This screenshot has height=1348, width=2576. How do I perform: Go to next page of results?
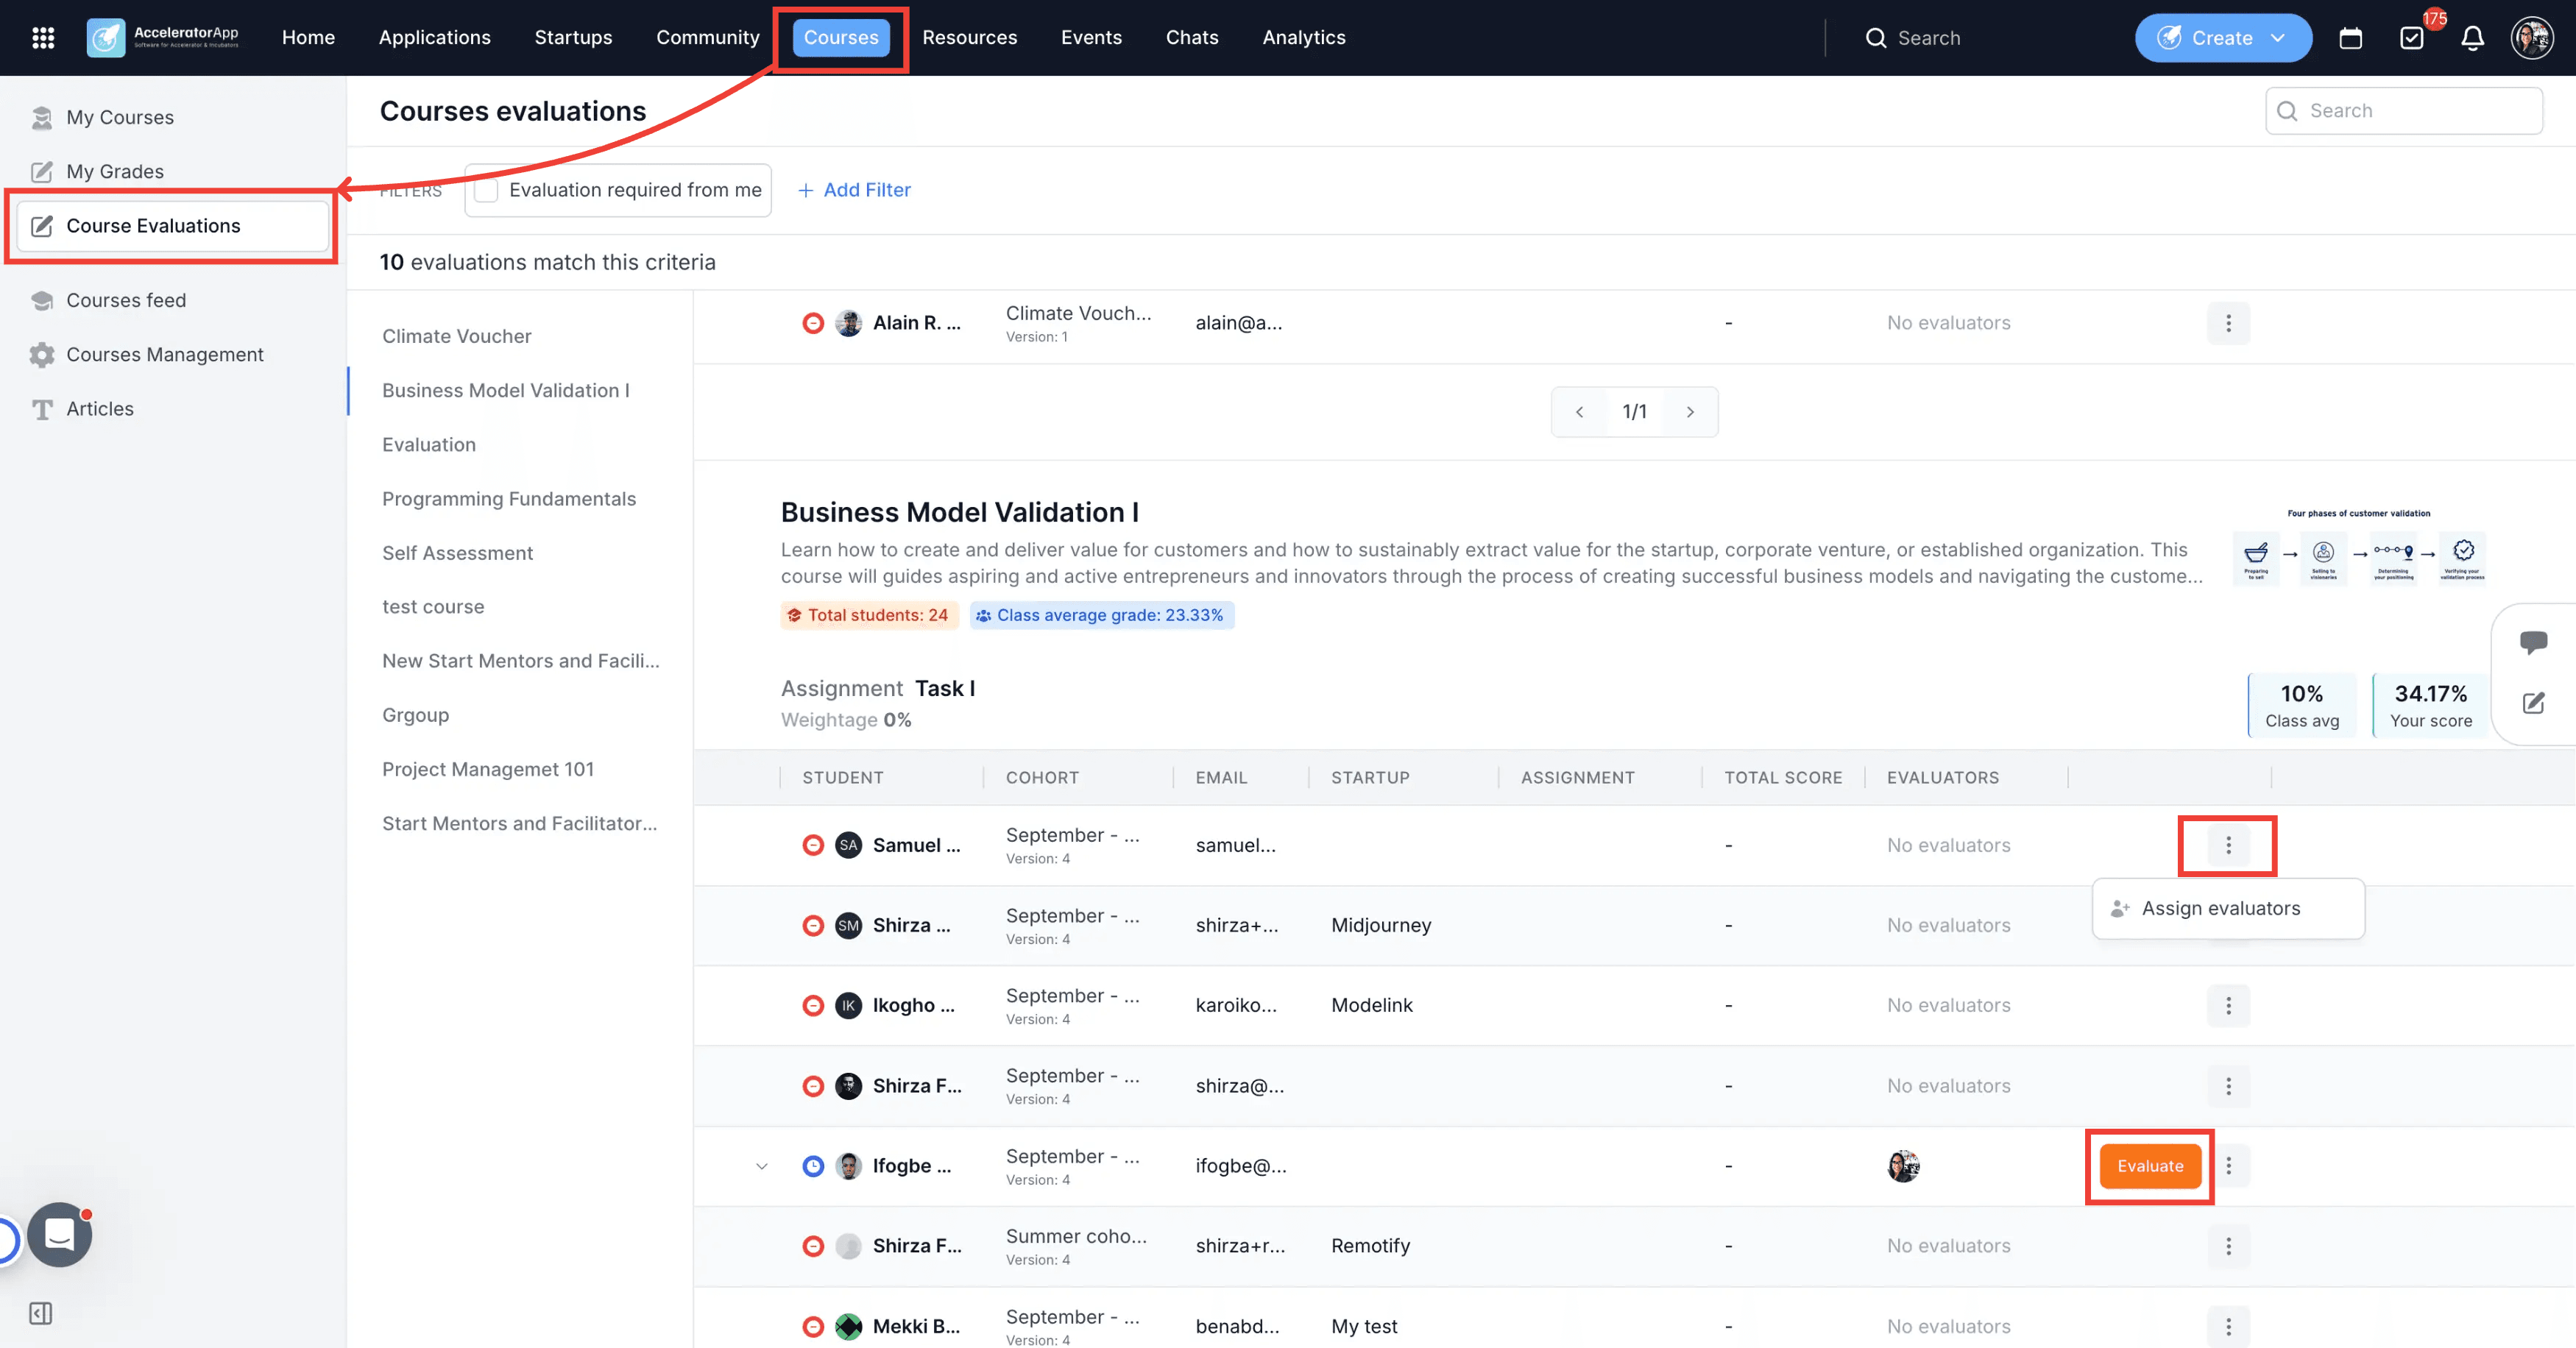click(1690, 412)
